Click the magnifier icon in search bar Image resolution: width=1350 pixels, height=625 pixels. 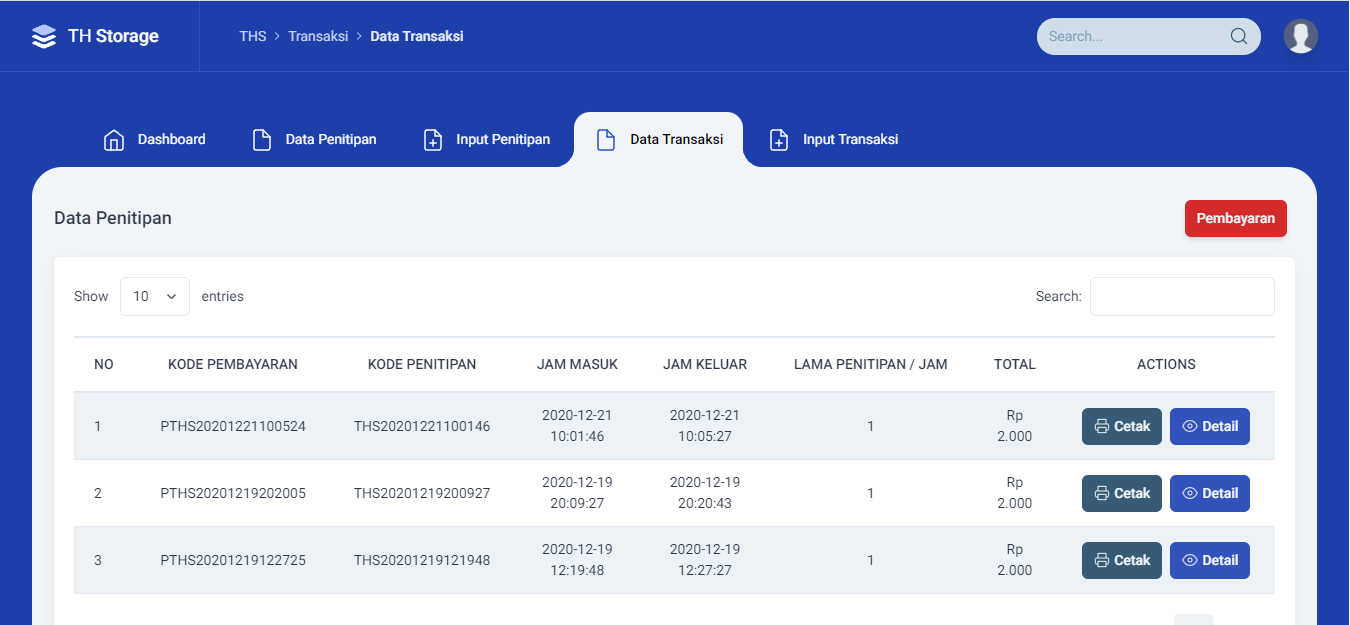tap(1238, 37)
